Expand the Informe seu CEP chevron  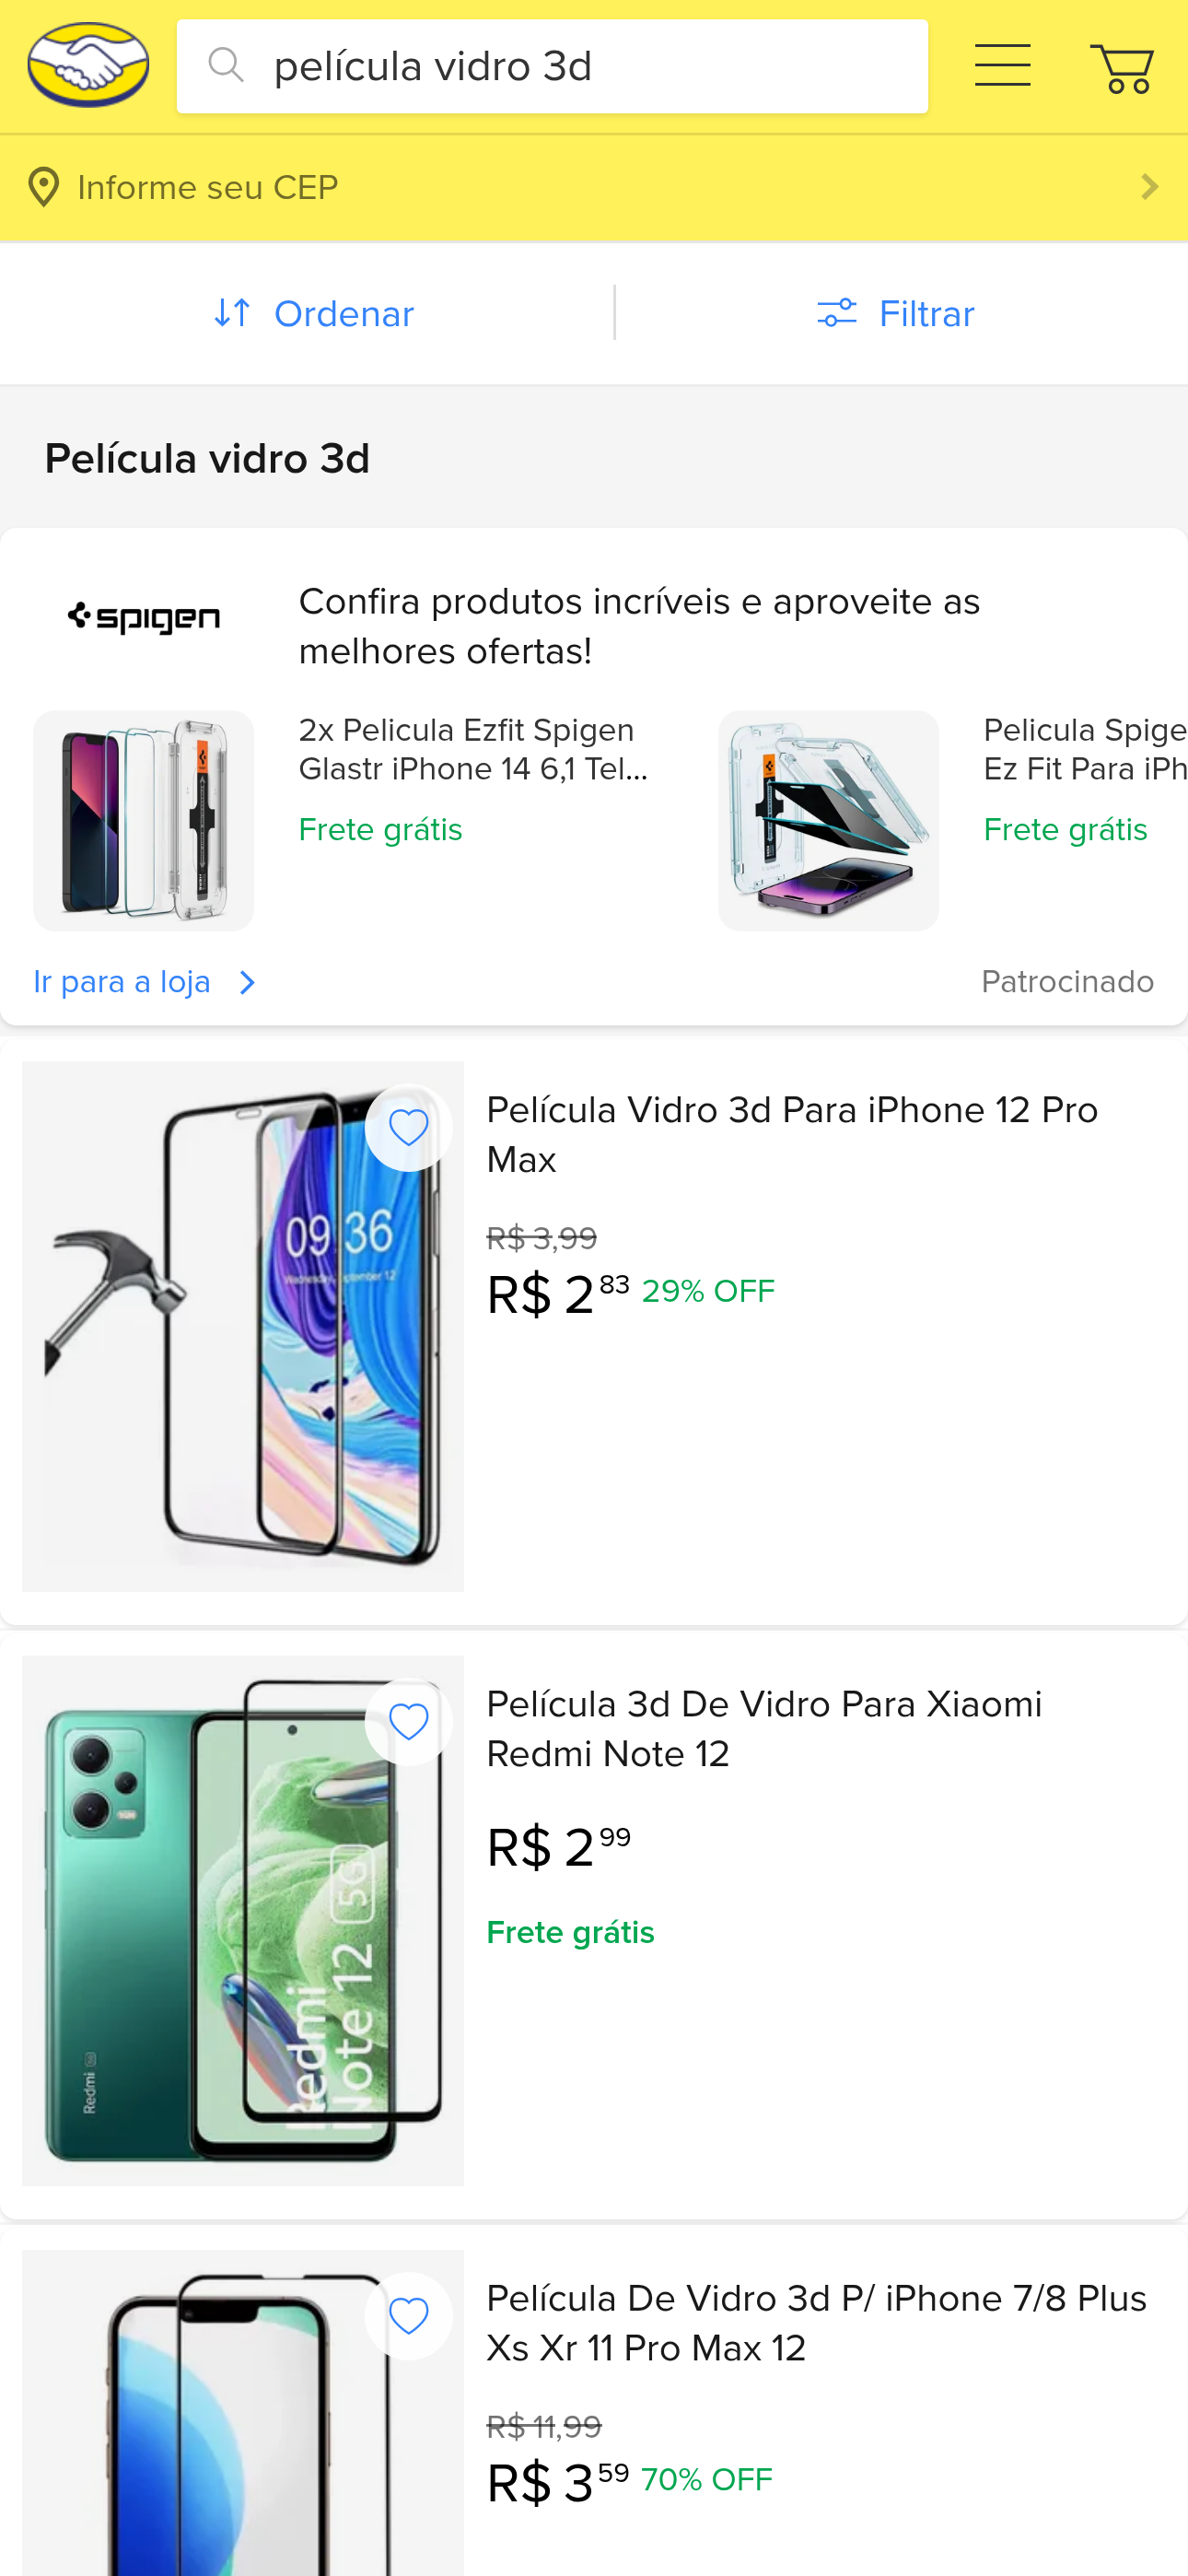pos(1149,187)
